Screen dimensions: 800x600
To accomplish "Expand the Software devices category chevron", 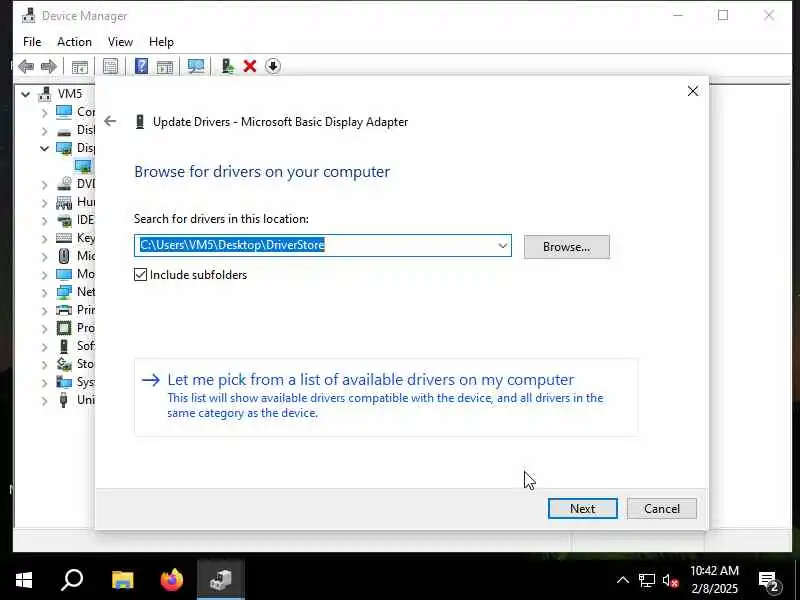I will (44, 346).
